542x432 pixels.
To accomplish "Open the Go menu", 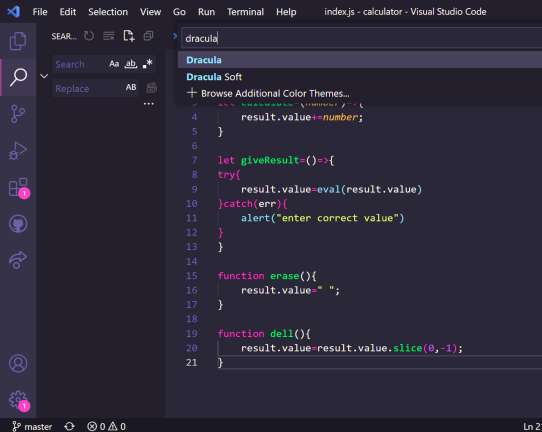I will click(179, 12).
